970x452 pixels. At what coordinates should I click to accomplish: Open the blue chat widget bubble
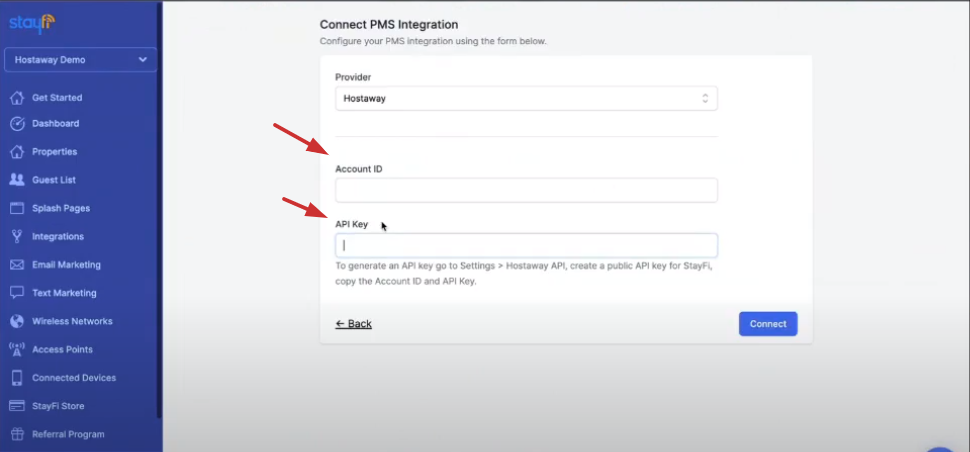click(x=940, y=450)
